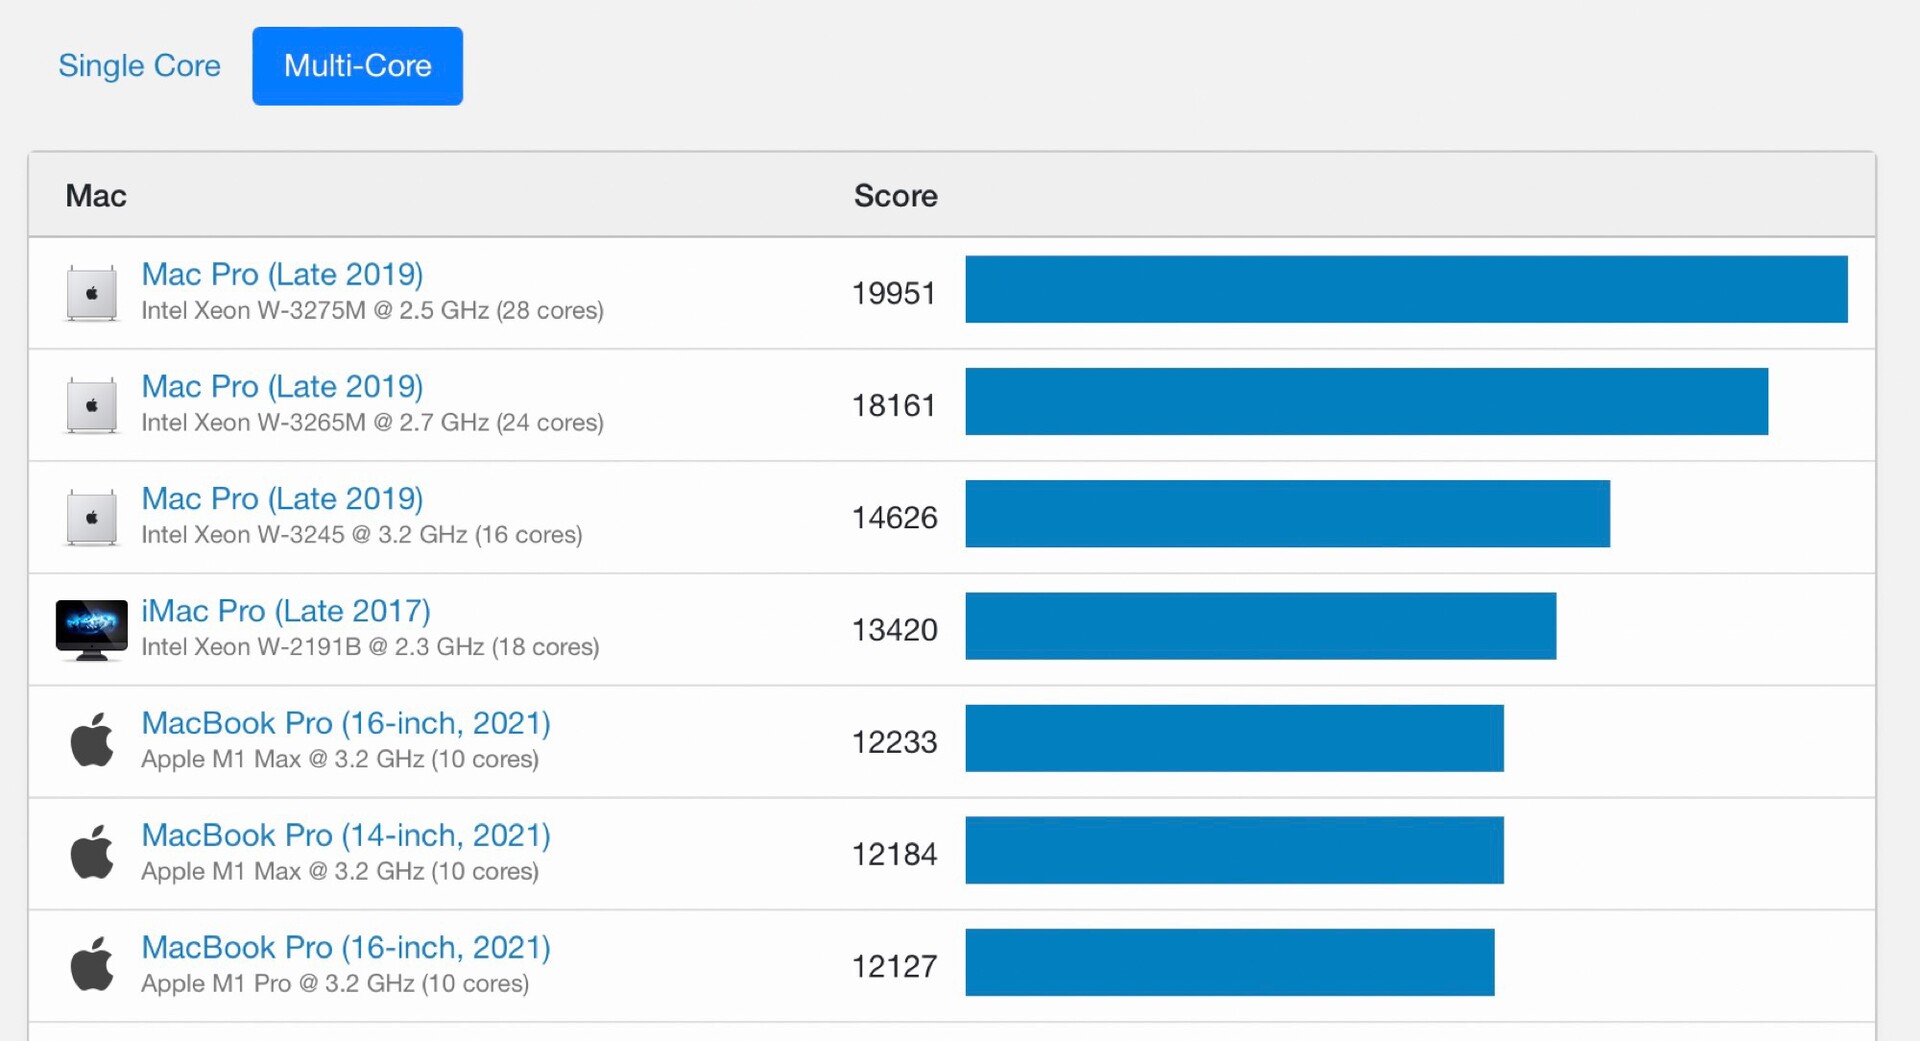Image resolution: width=1920 pixels, height=1041 pixels.
Task: Open Mac Pro link with Xeon W-3245
Action: (282, 498)
